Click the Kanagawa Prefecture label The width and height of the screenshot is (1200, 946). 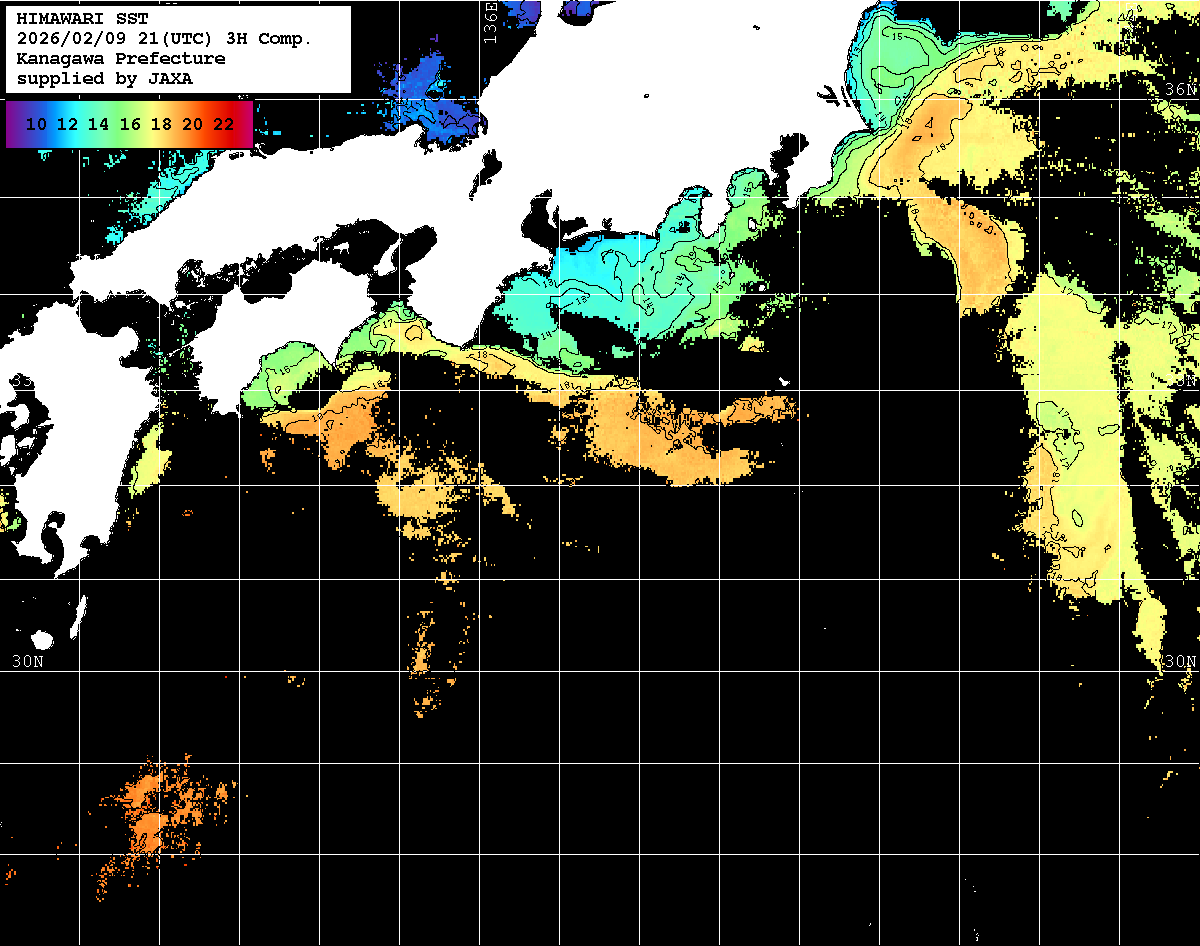tap(120, 59)
